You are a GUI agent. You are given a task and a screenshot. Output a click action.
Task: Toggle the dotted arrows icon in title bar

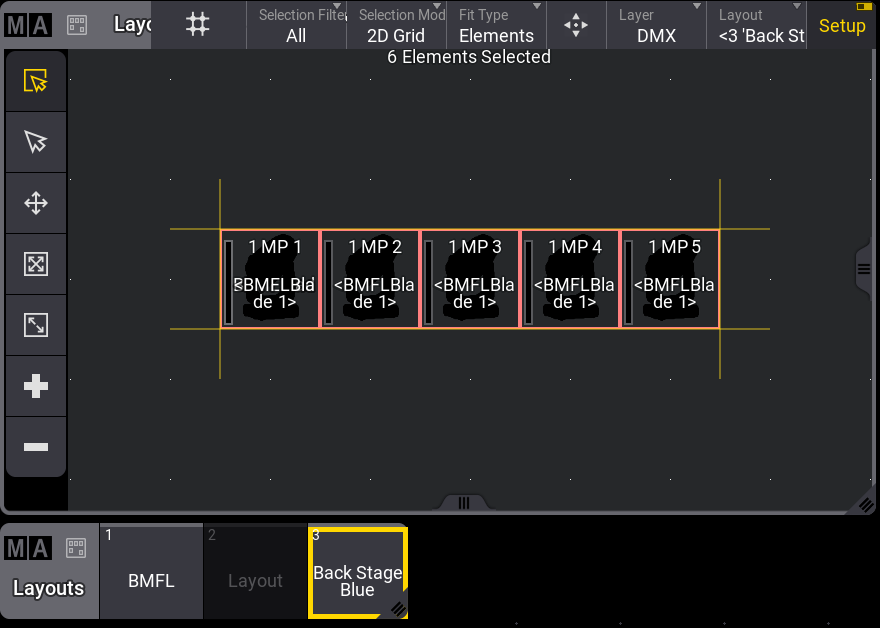coord(576,25)
